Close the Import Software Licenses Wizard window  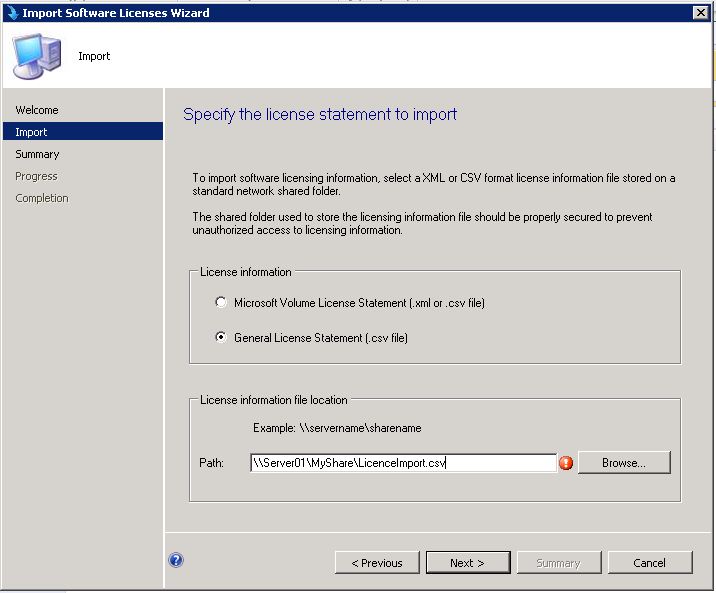(701, 12)
